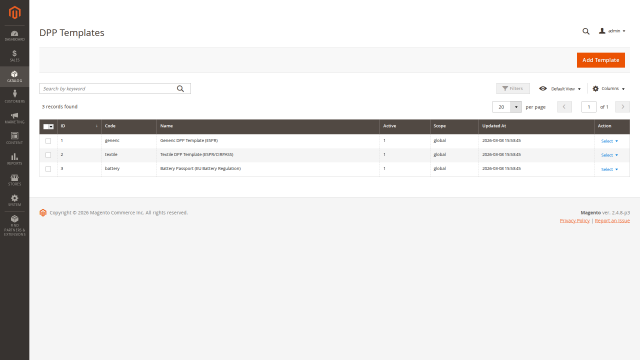The width and height of the screenshot is (640, 360).
Task: Open the Stores sidebar menu
Action: tap(14, 180)
